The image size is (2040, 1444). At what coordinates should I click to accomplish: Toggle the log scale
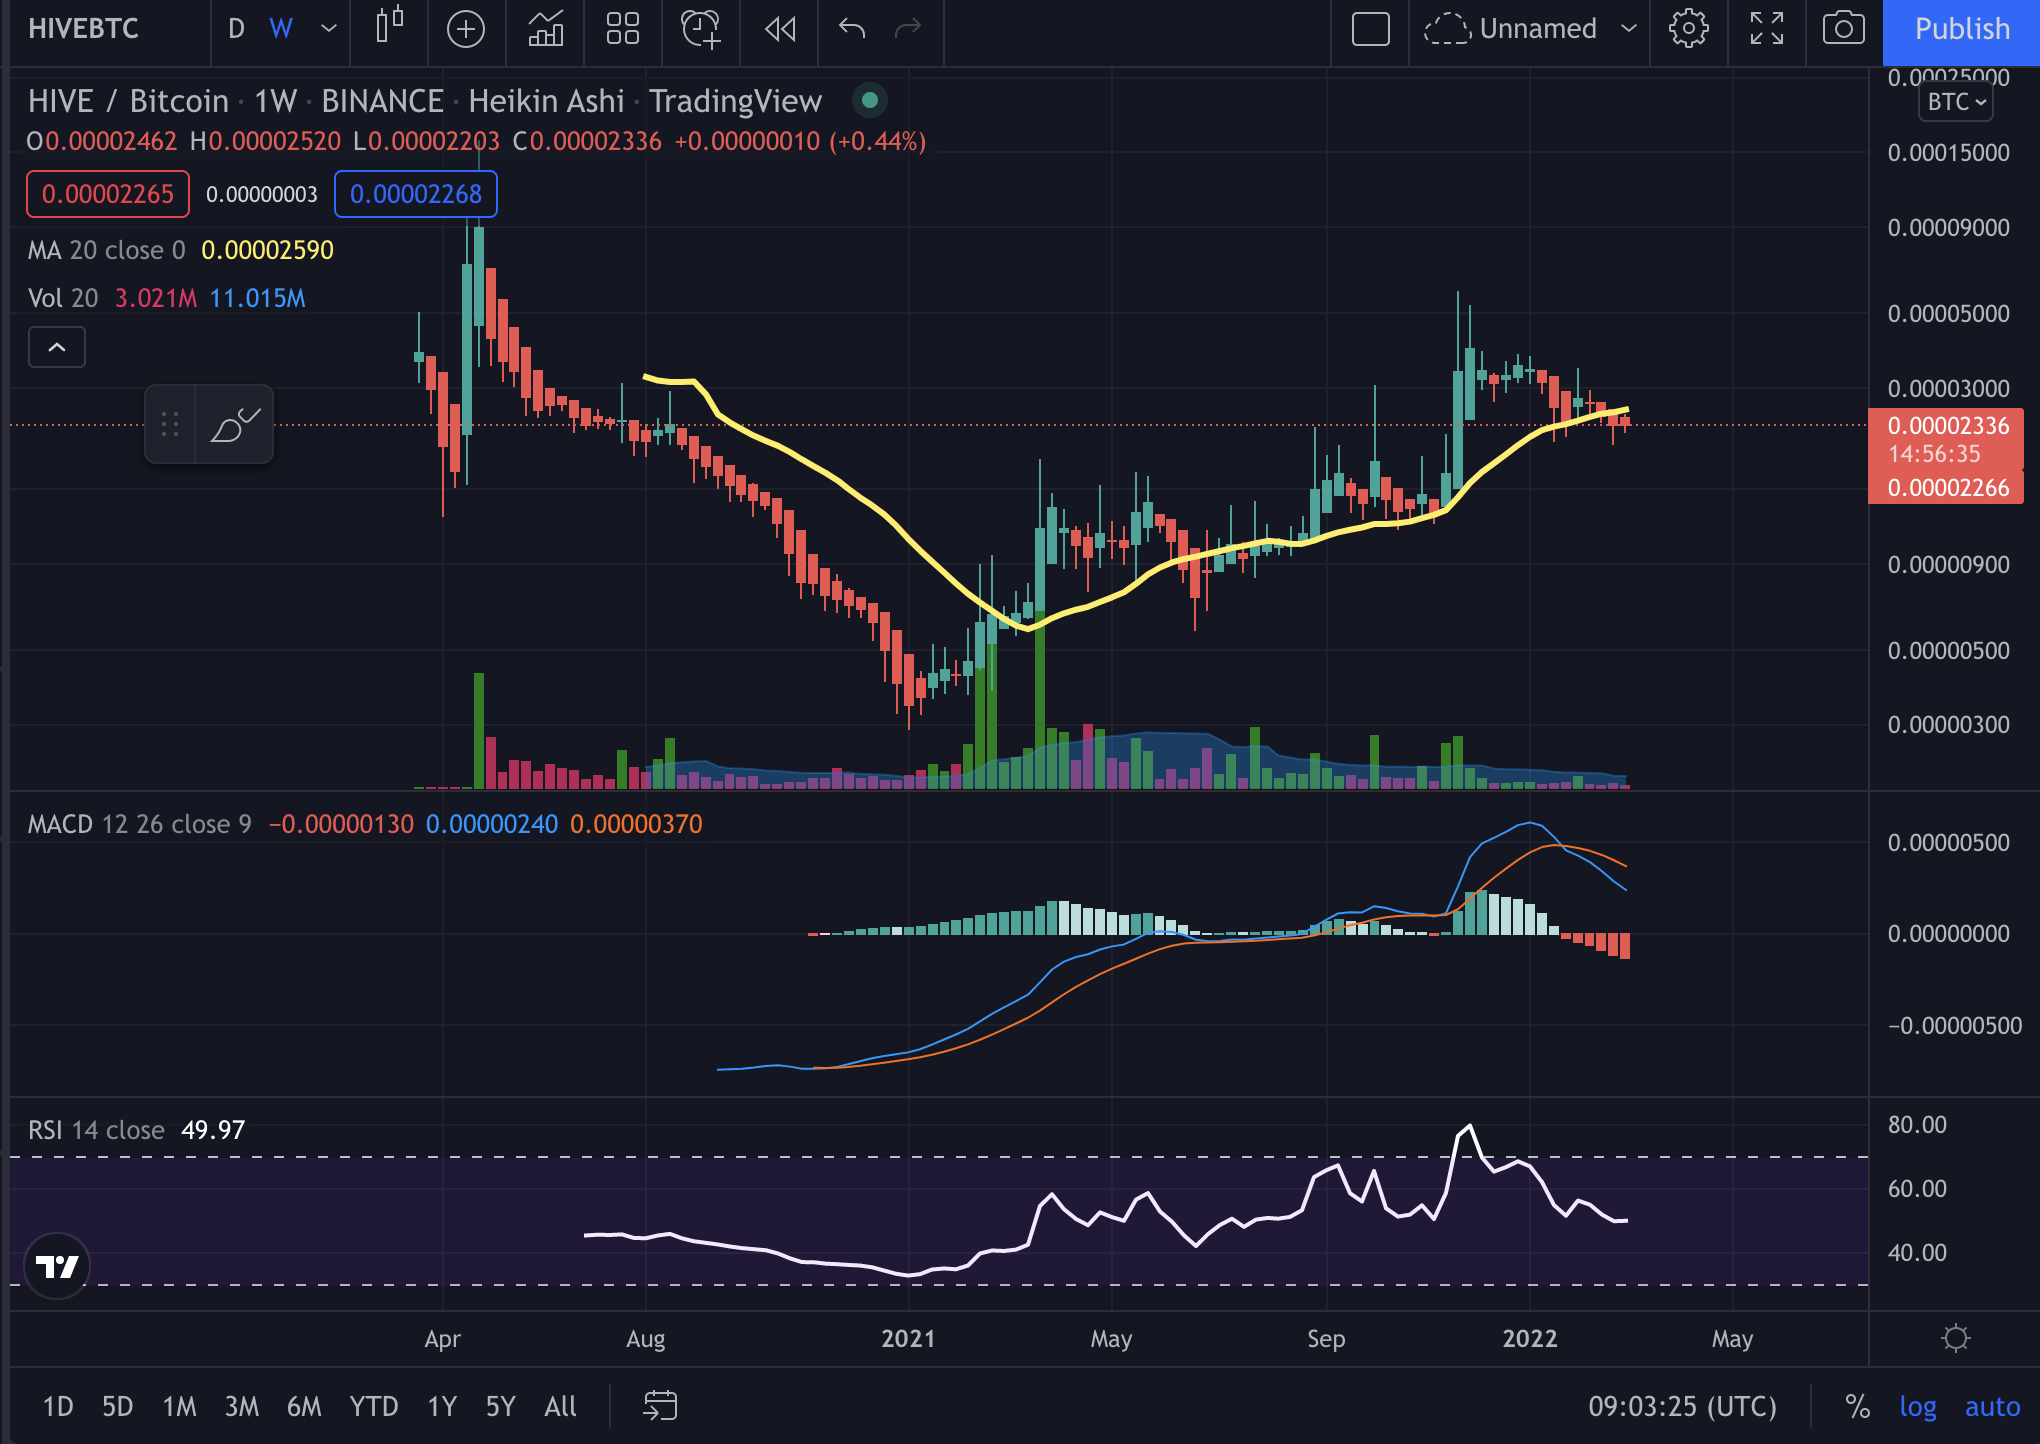(x=1917, y=1407)
